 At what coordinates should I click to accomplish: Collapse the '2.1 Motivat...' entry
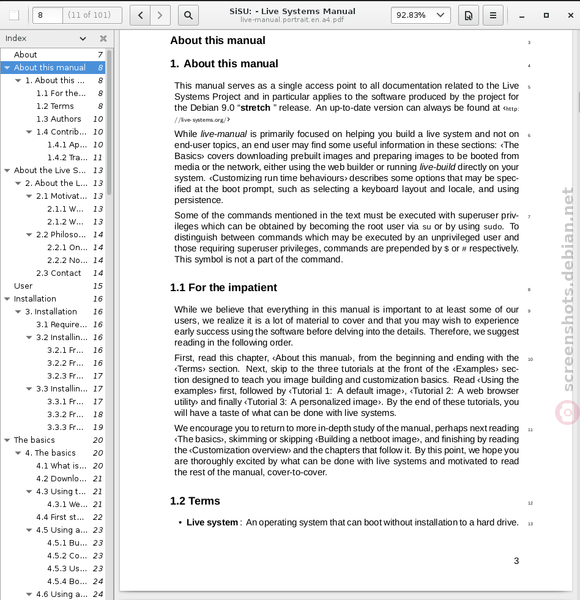tap(29, 196)
